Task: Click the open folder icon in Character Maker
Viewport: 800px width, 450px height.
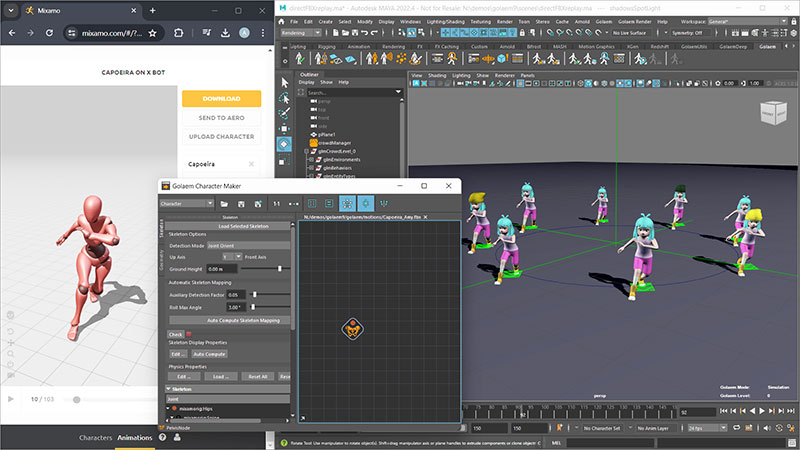Action: [x=225, y=203]
